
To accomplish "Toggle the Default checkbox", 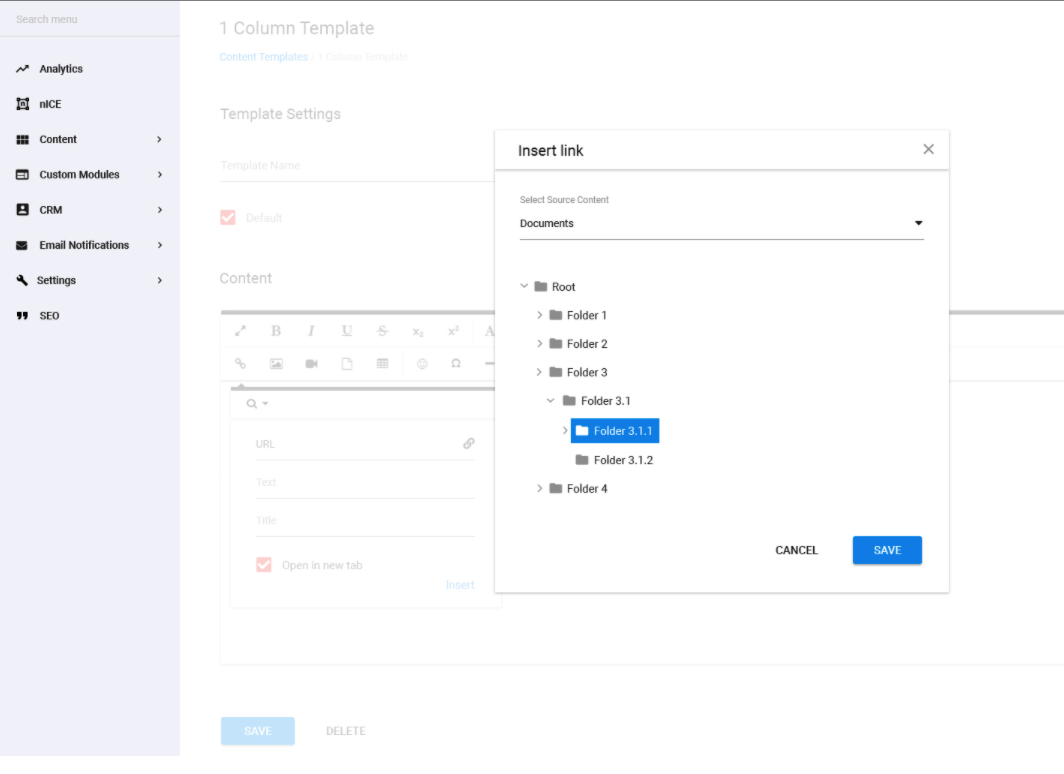I will click(228, 217).
